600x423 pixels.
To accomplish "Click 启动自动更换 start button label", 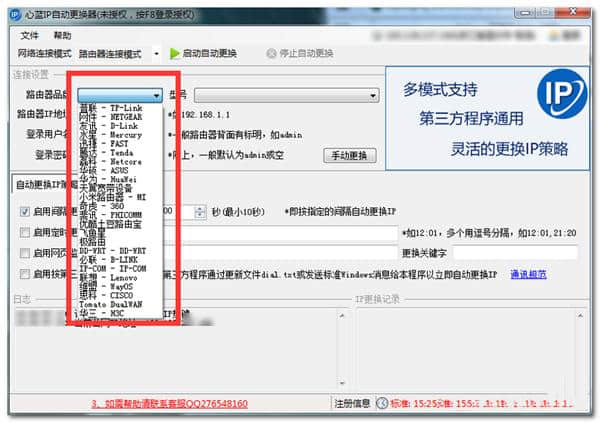I will point(209,54).
